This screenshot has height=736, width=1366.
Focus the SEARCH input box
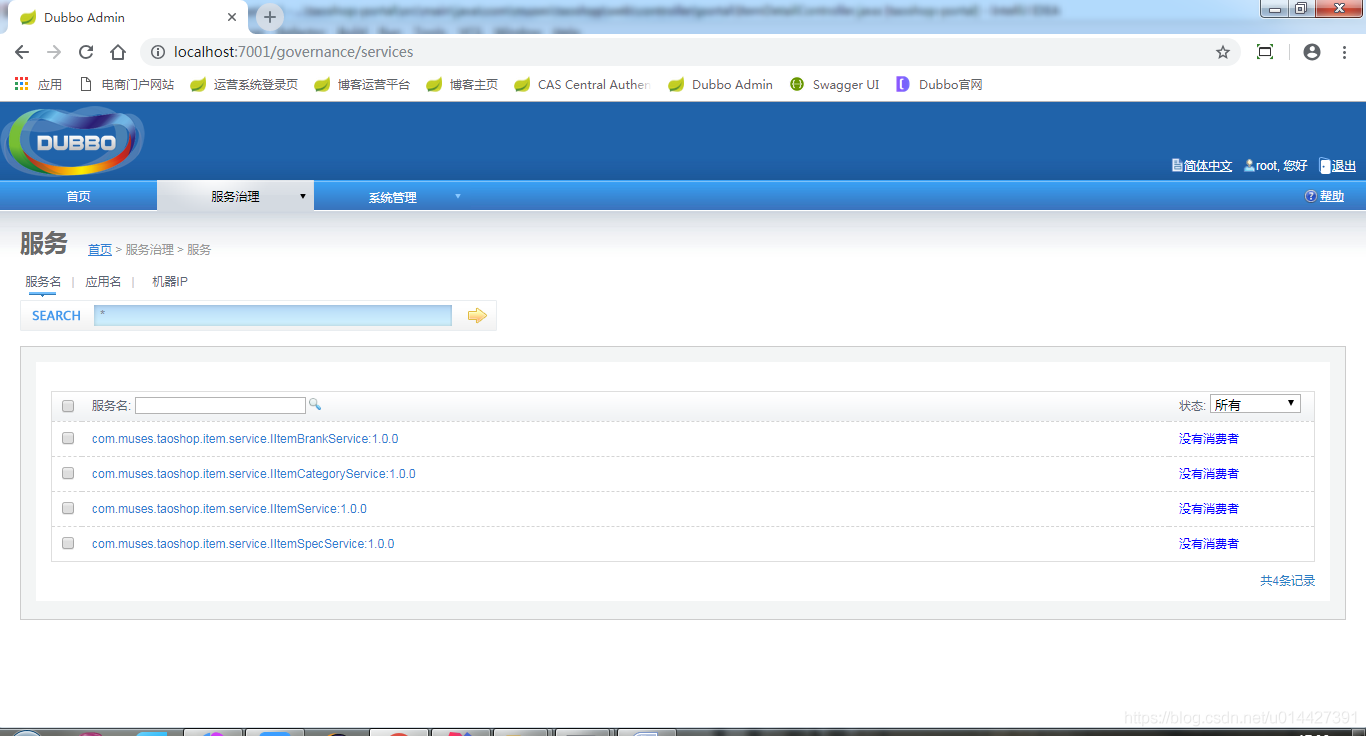[273, 315]
